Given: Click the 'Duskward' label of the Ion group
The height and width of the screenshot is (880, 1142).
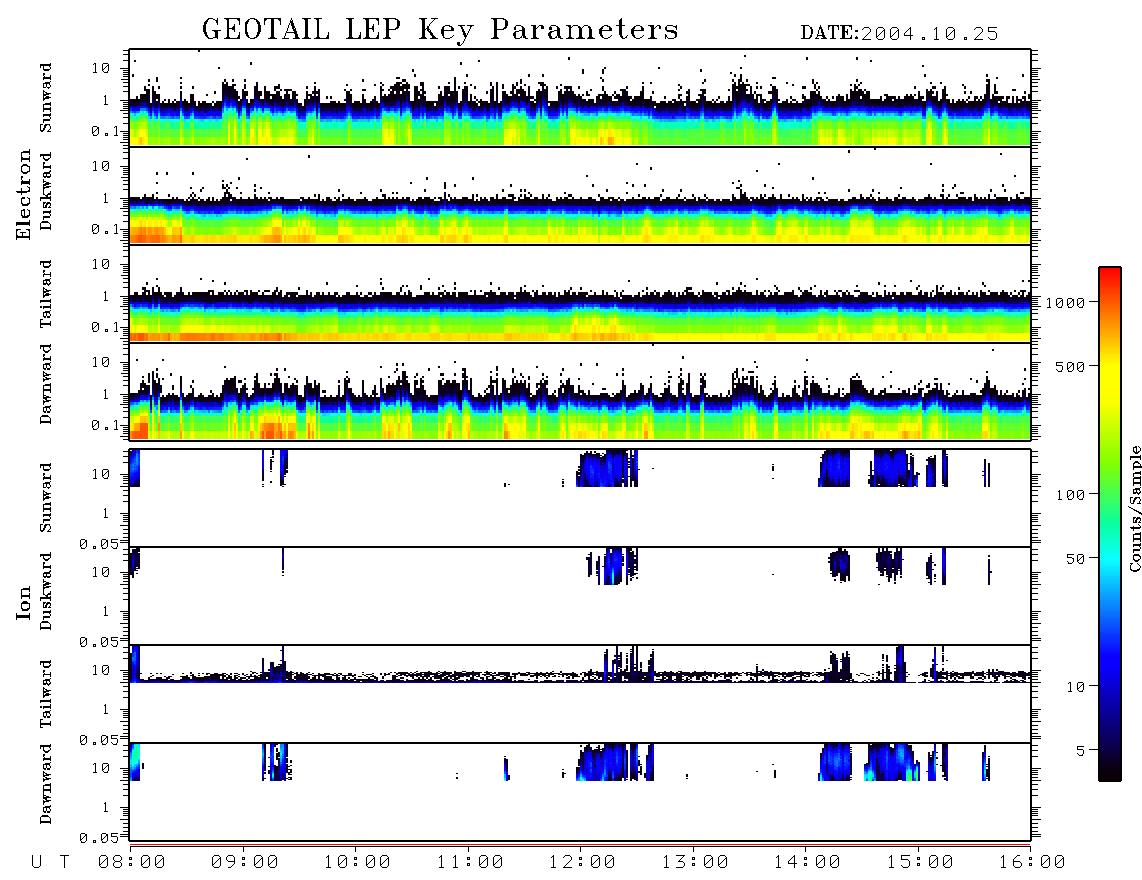Looking at the screenshot, I should pos(46,591).
